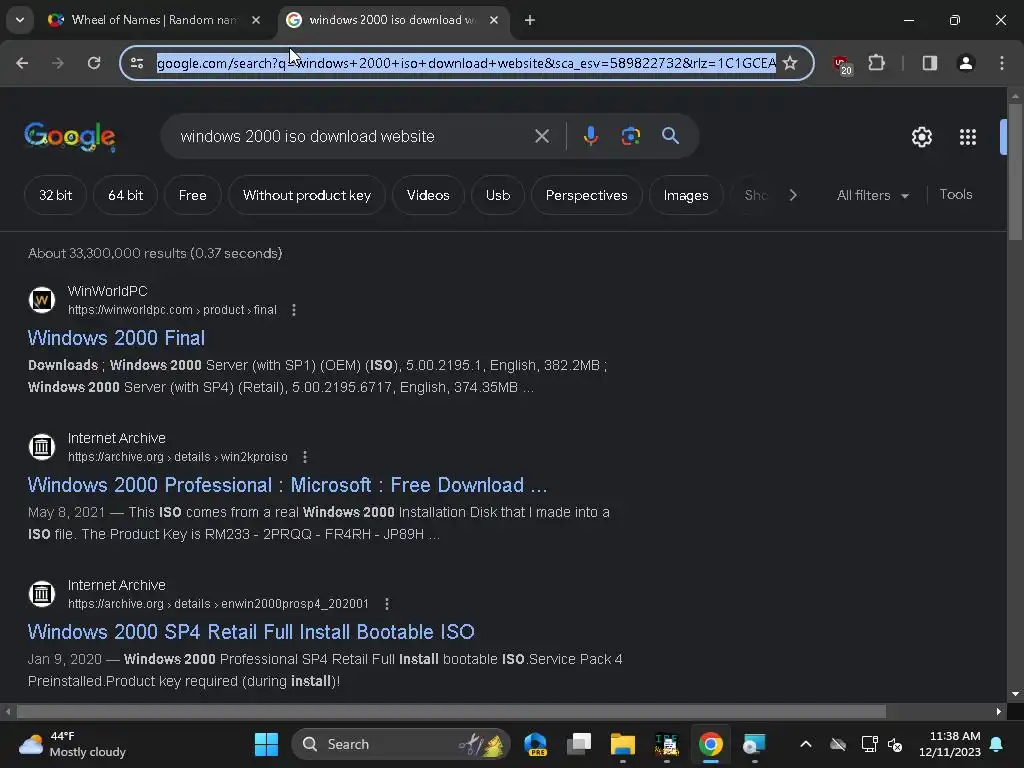Open Google quick settings gear

921,137
